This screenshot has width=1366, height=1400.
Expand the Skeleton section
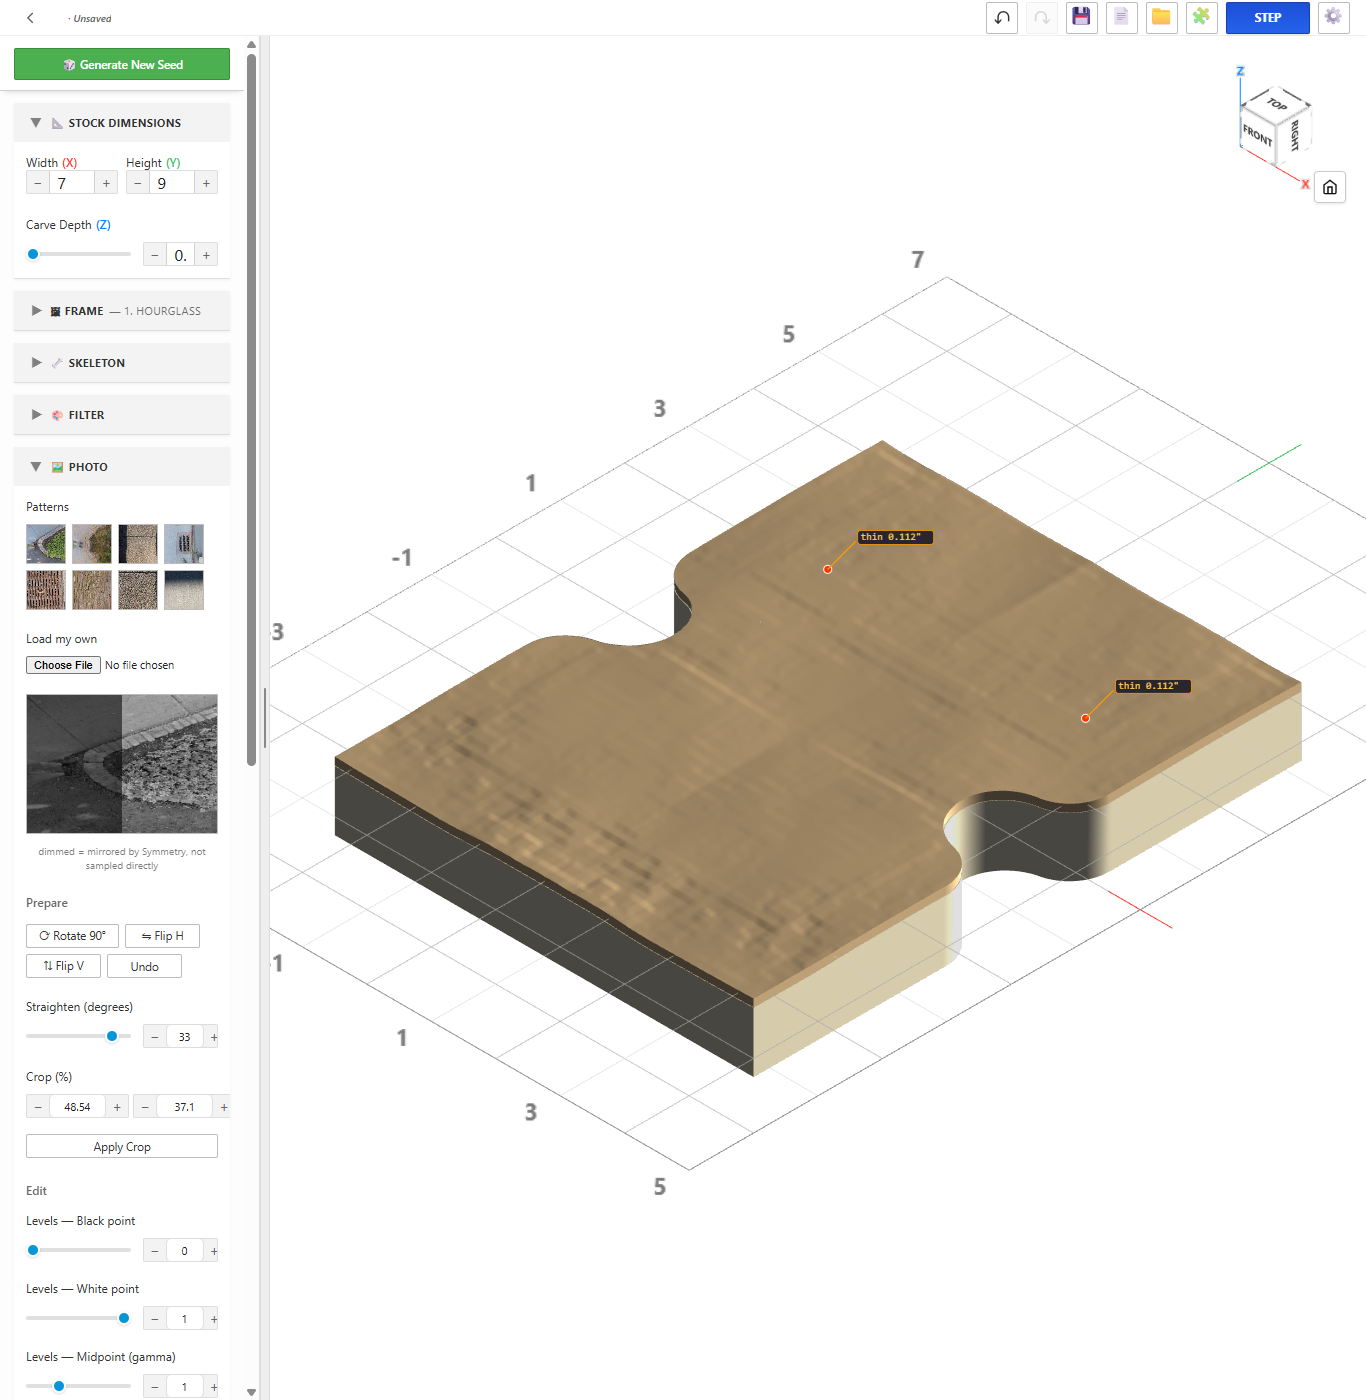point(122,363)
